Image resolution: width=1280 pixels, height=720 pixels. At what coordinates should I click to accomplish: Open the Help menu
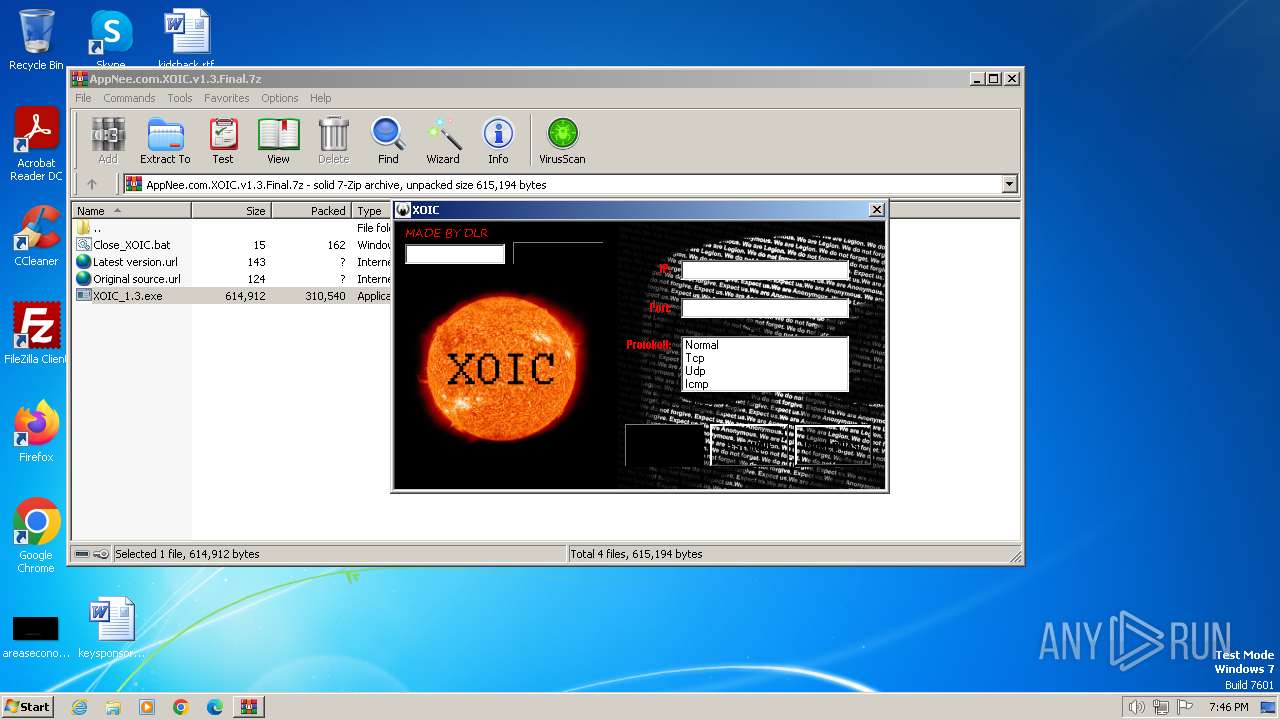point(321,98)
